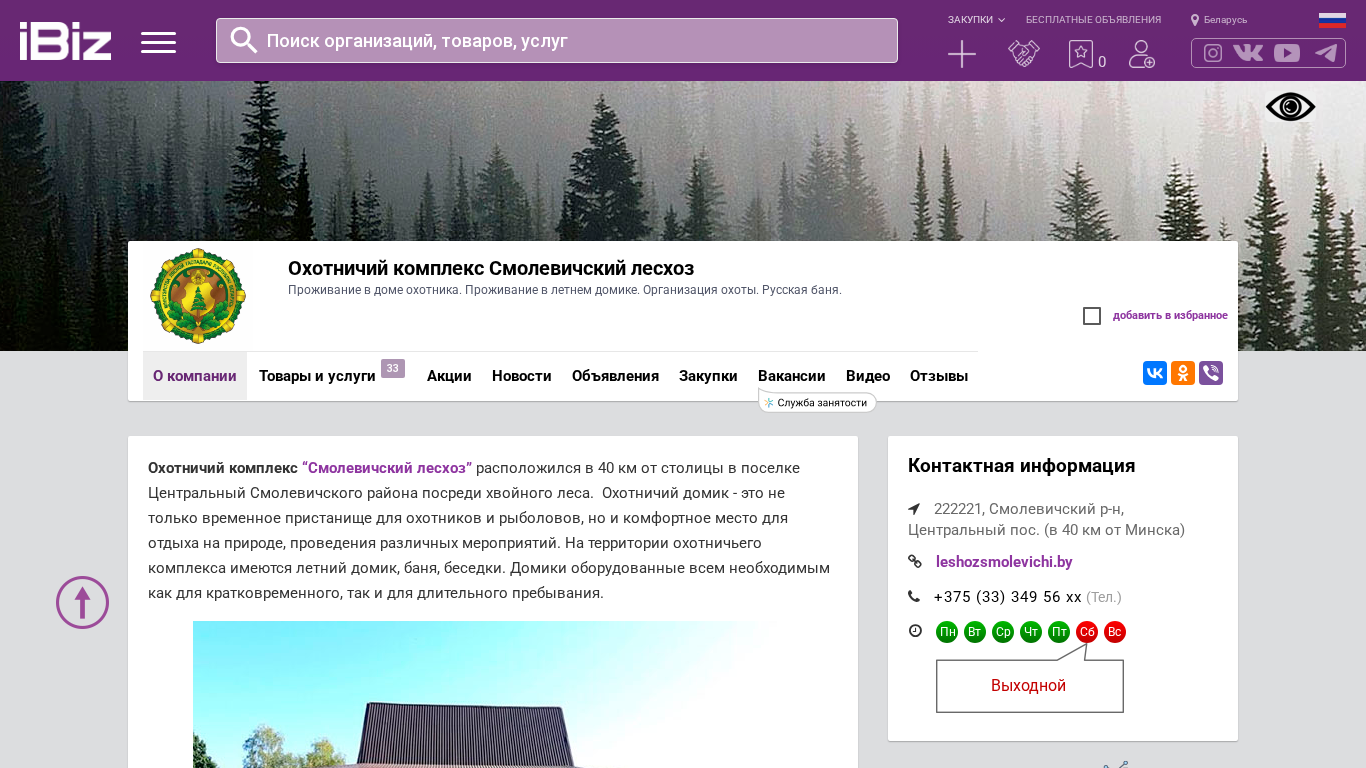Open the Объявления tab
This screenshot has height=768, width=1366.
click(x=615, y=376)
